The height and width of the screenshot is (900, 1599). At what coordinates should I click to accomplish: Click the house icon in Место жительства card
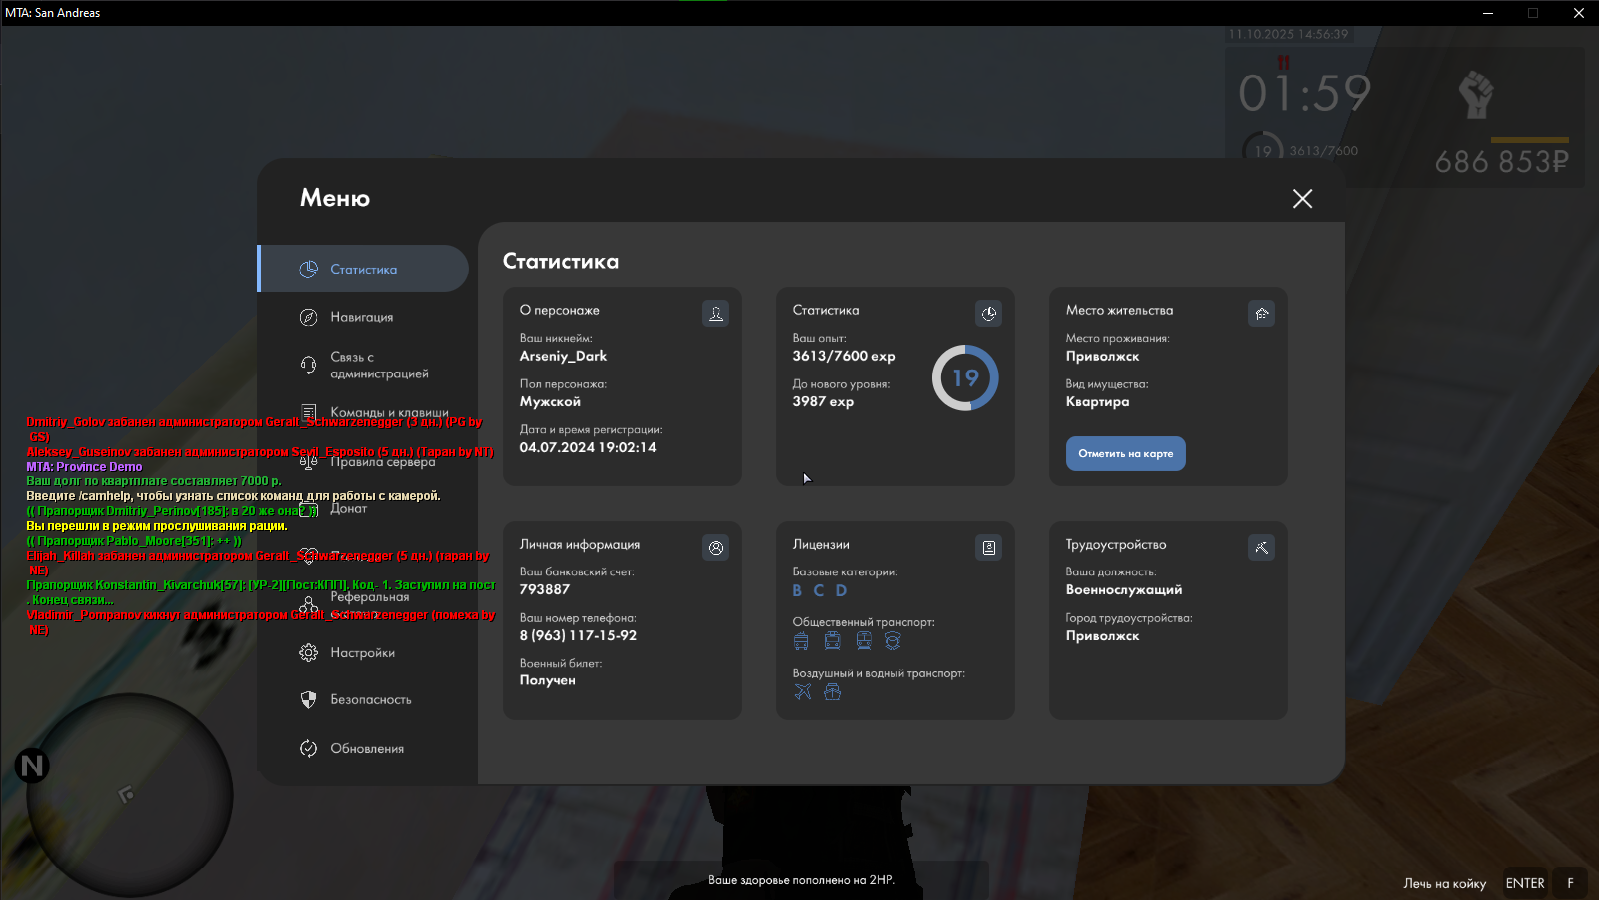1262,314
